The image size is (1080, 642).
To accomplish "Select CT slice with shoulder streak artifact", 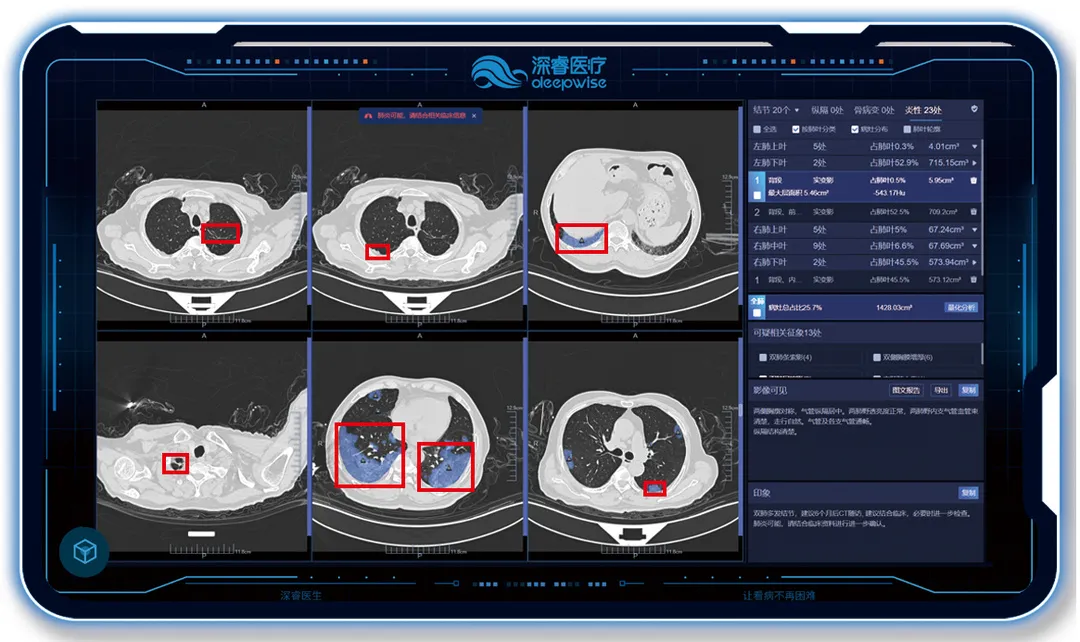I will pyautogui.click(x=202, y=444).
